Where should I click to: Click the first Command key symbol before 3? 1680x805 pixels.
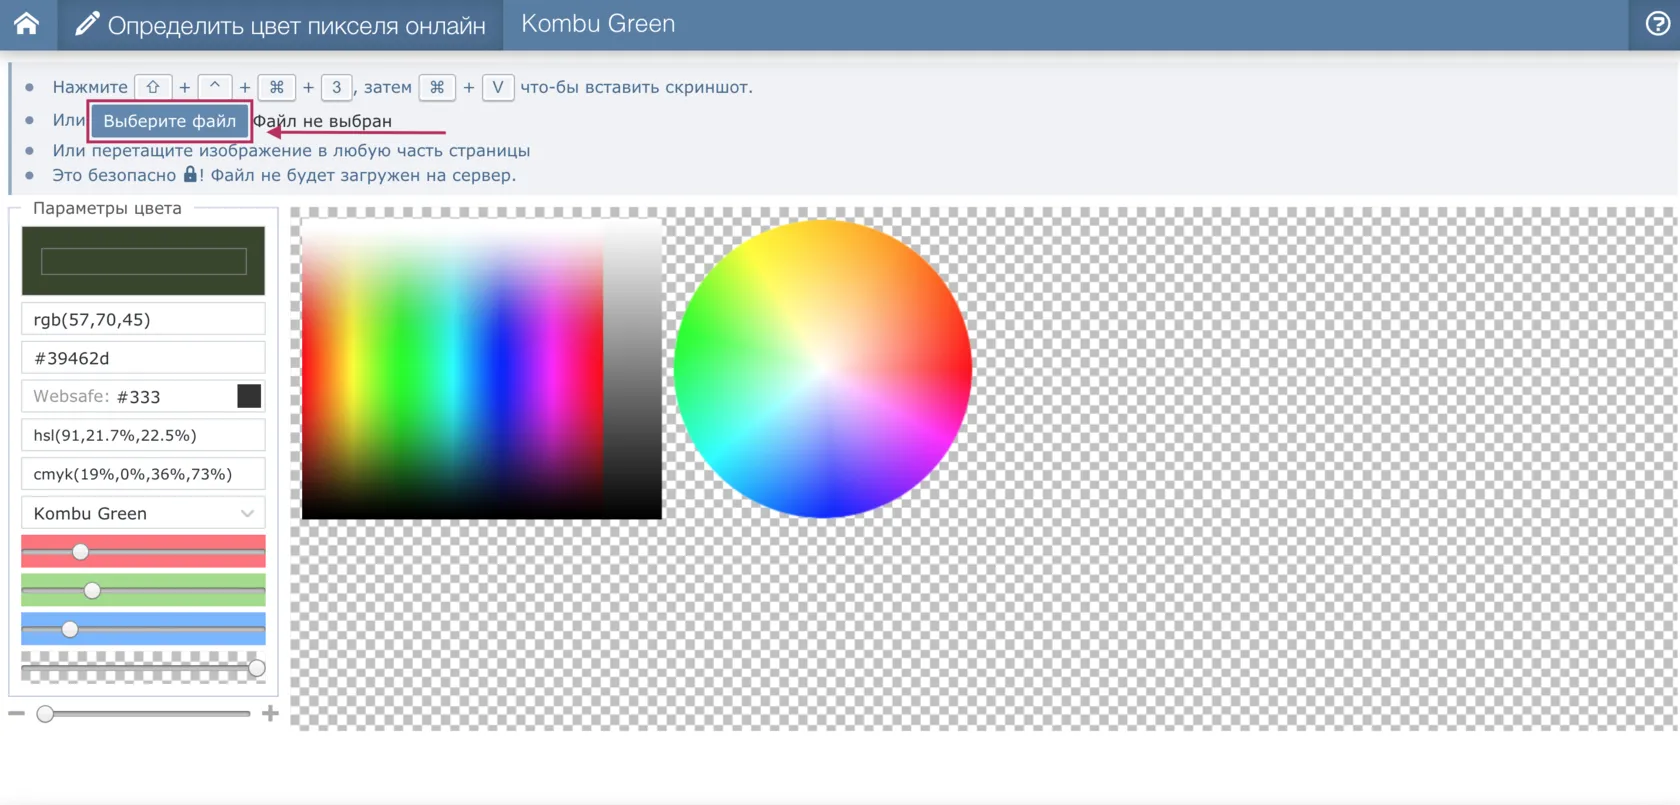coord(276,87)
